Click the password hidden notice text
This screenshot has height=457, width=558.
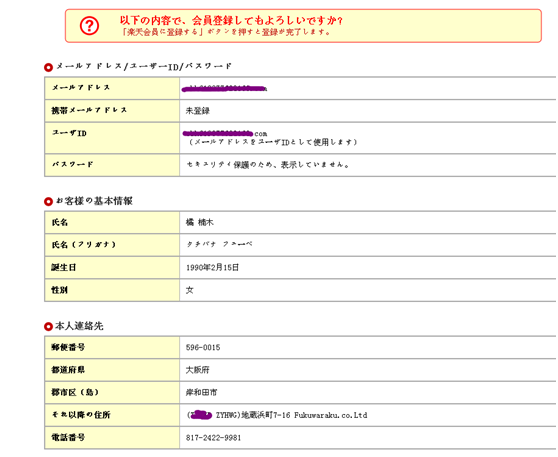(x=268, y=165)
